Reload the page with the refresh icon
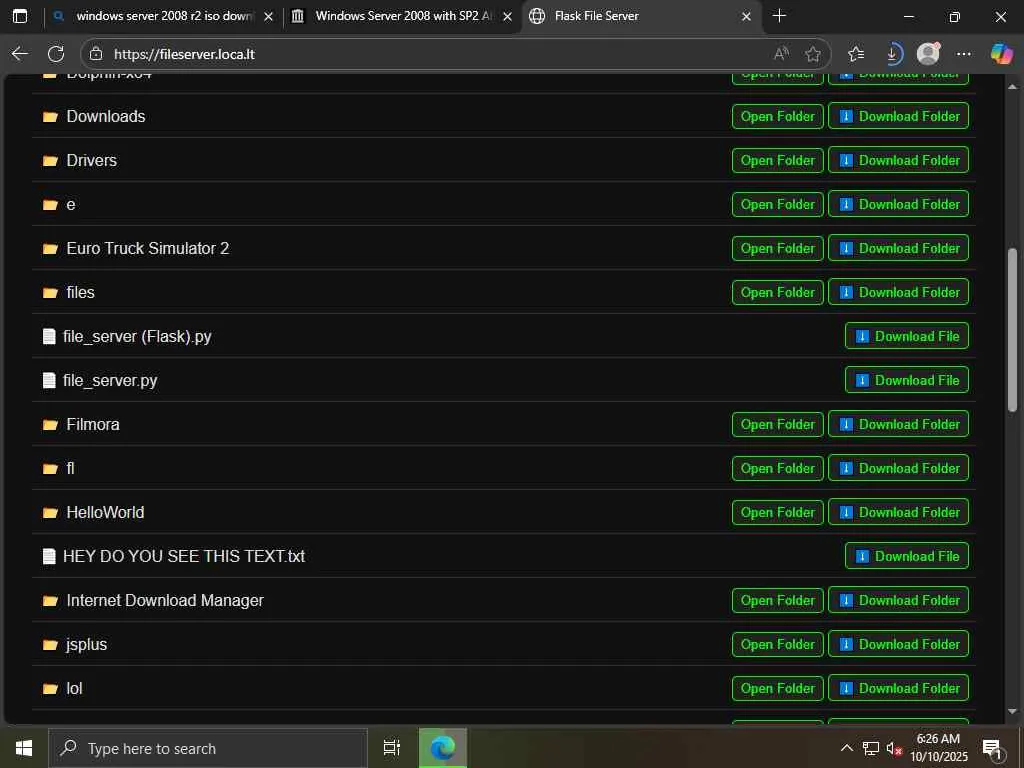The image size is (1024, 768). (x=56, y=54)
